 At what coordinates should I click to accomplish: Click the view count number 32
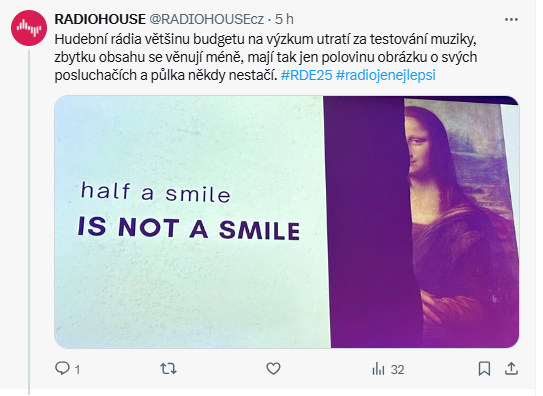coord(398,370)
